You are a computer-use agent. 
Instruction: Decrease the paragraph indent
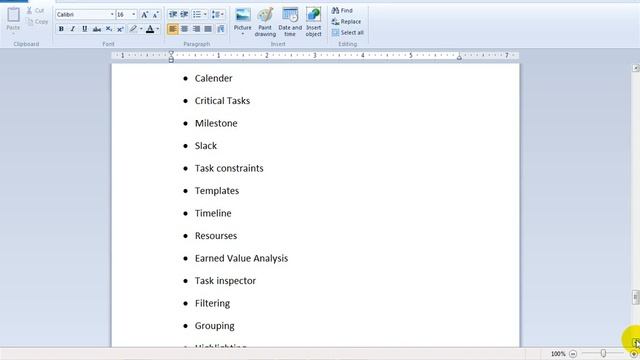point(173,15)
